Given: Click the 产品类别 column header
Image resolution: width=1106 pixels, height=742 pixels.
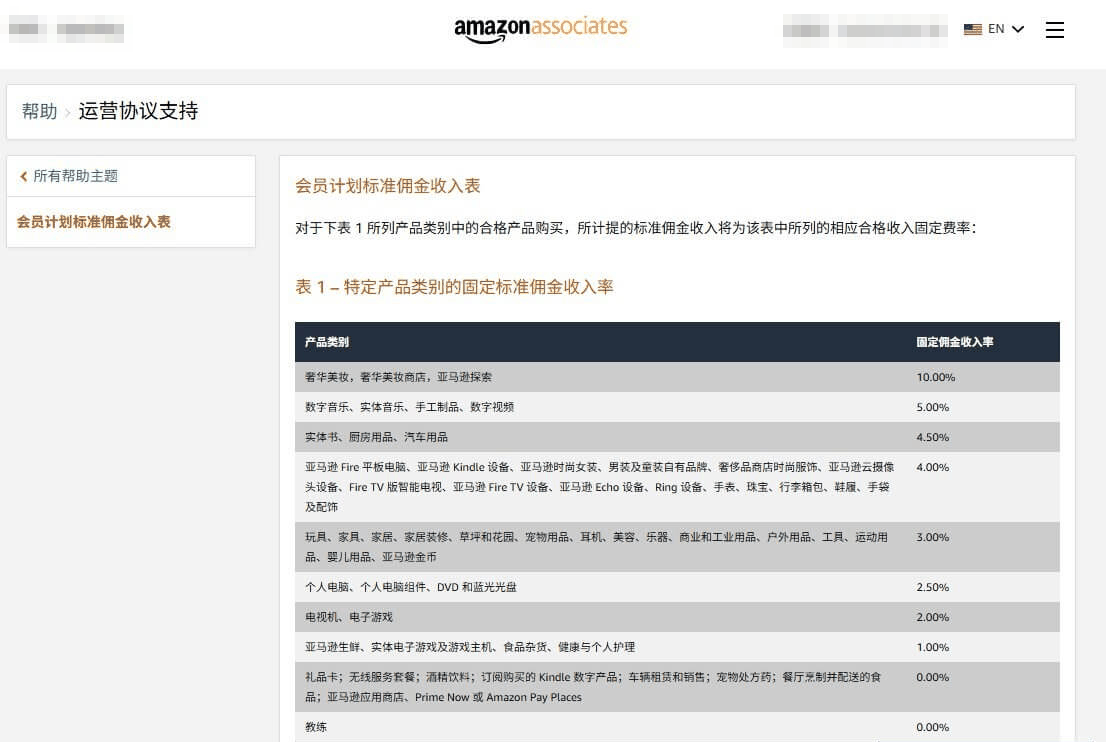Looking at the screenshot, I should [x=327, y=342].
